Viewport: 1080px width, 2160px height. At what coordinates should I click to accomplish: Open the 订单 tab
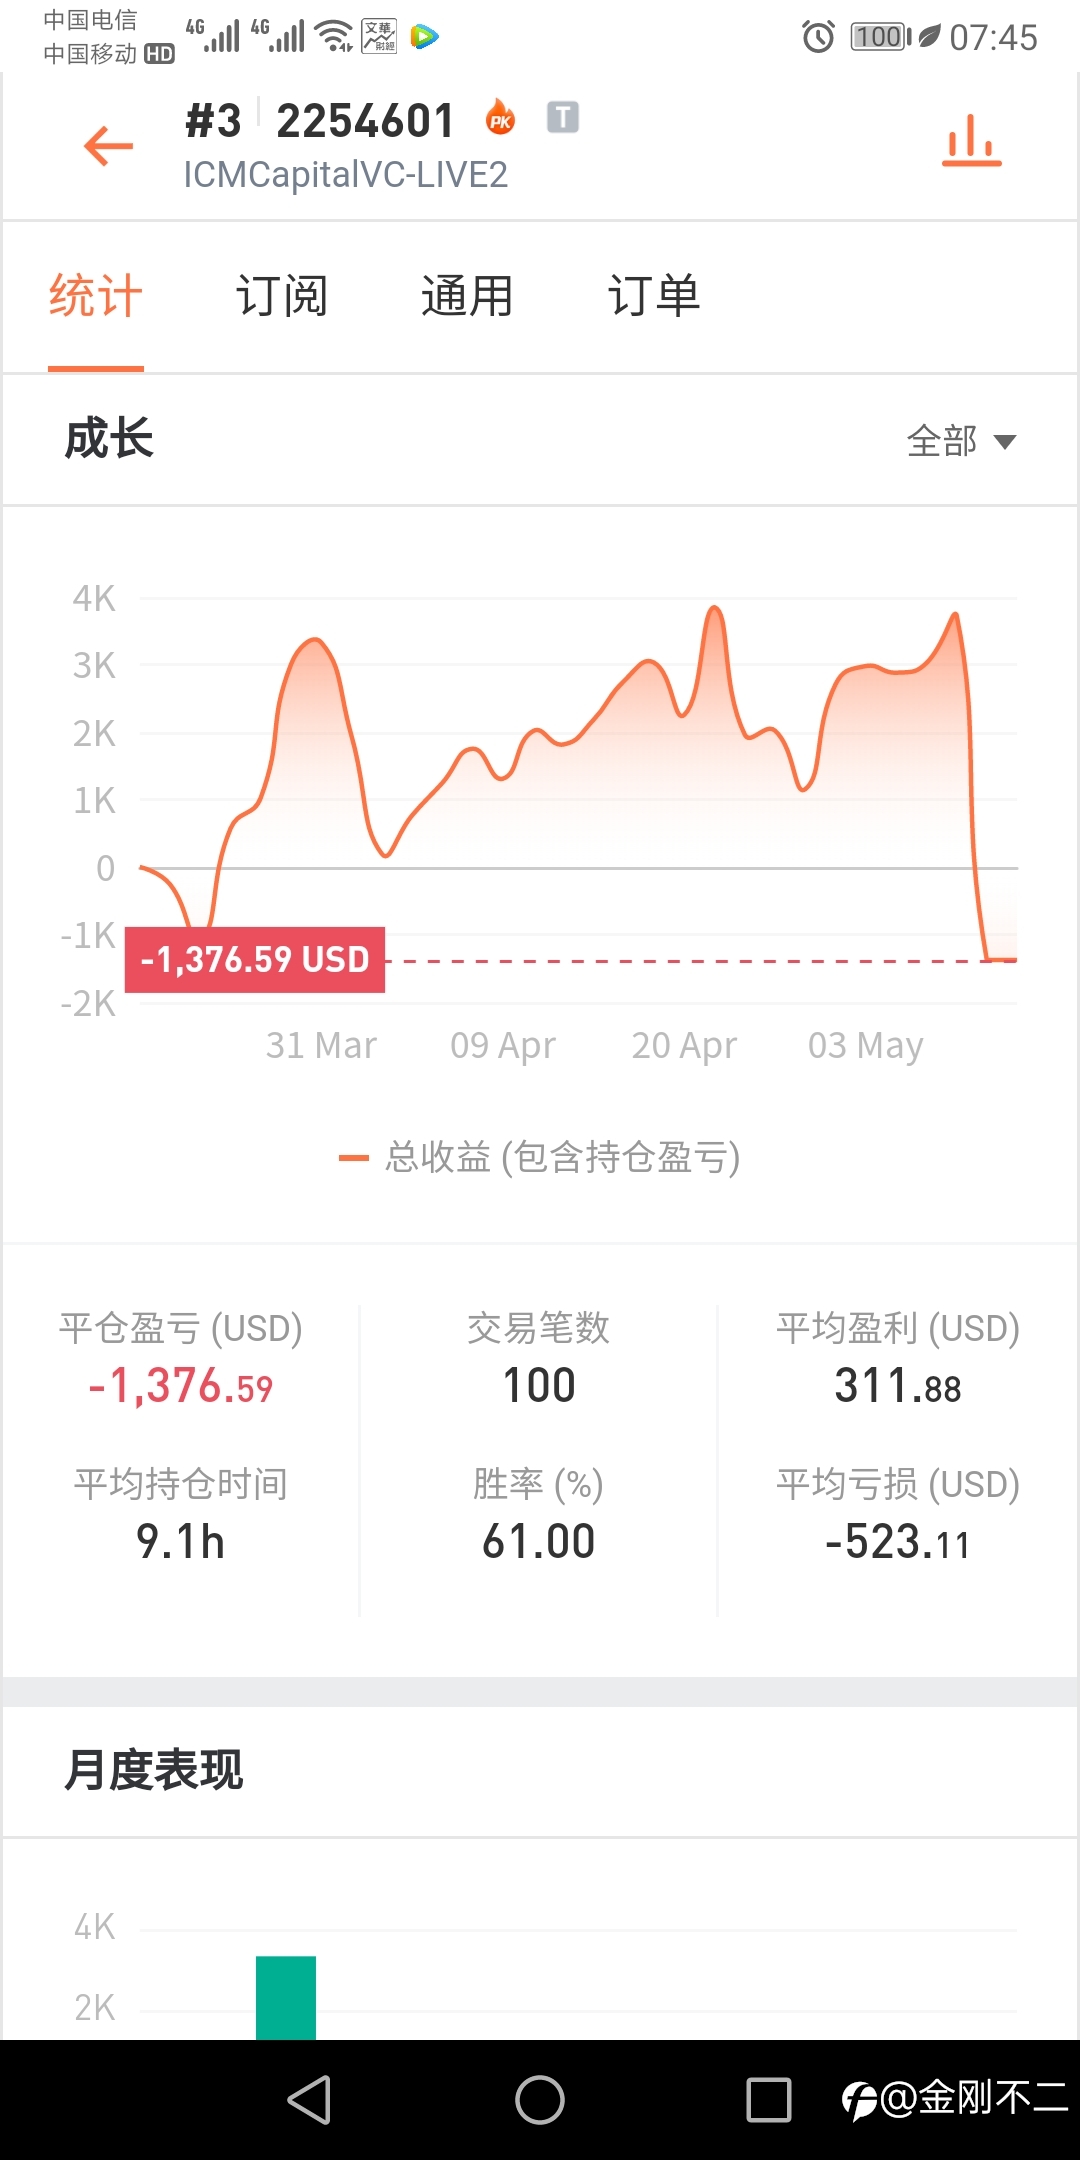pos(654,296)
